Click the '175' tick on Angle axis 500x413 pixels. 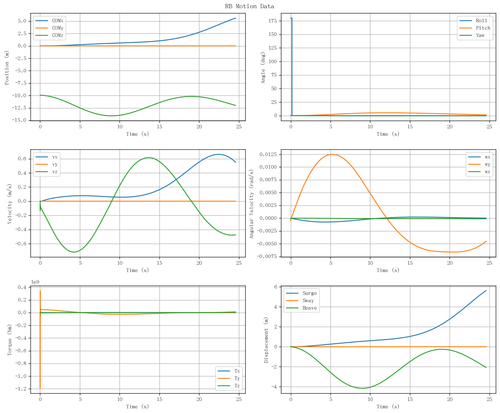[x=272, y=21]
